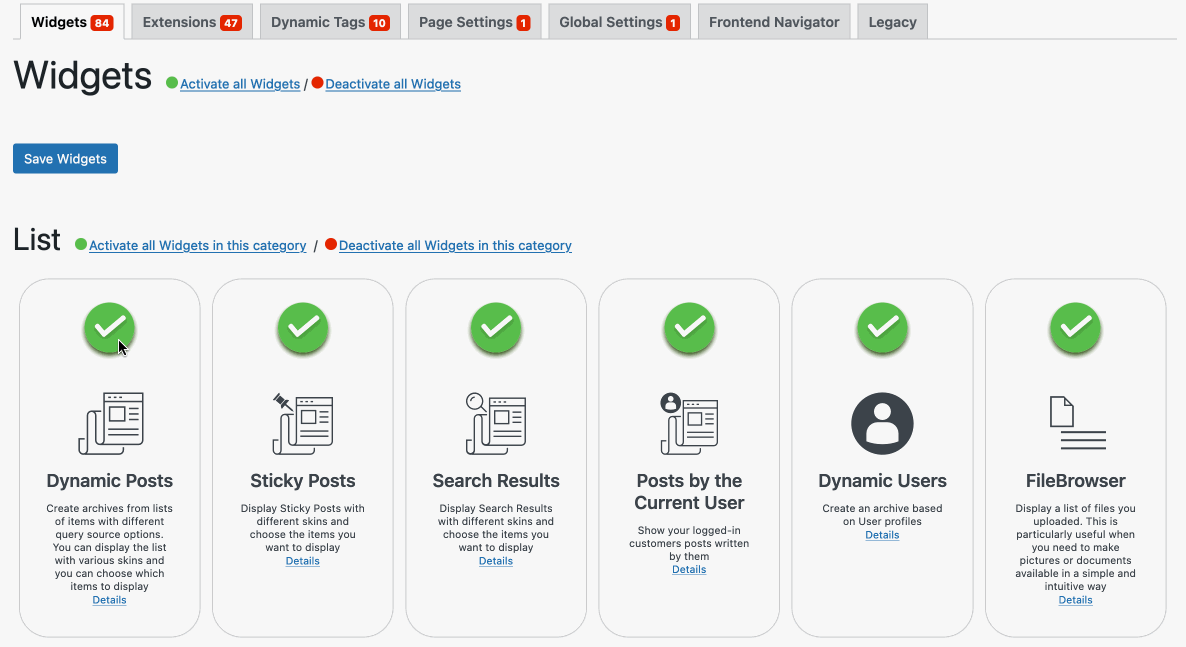Screen dimensions: 1186x647
Task: Toggle the Sticky Posts green checkmark
Action: (303, 328)
